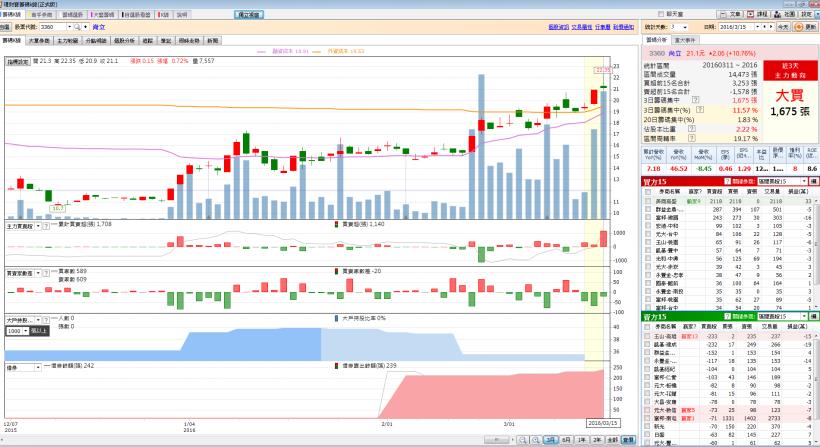The image size is (820, 447).
Task: Open stock code 3360 dropdown arrow
Action: (70, 27)
